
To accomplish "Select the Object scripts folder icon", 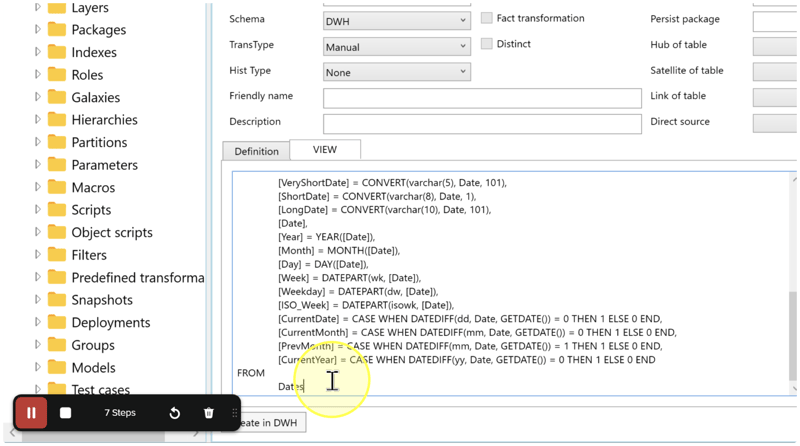I will 57,232.
